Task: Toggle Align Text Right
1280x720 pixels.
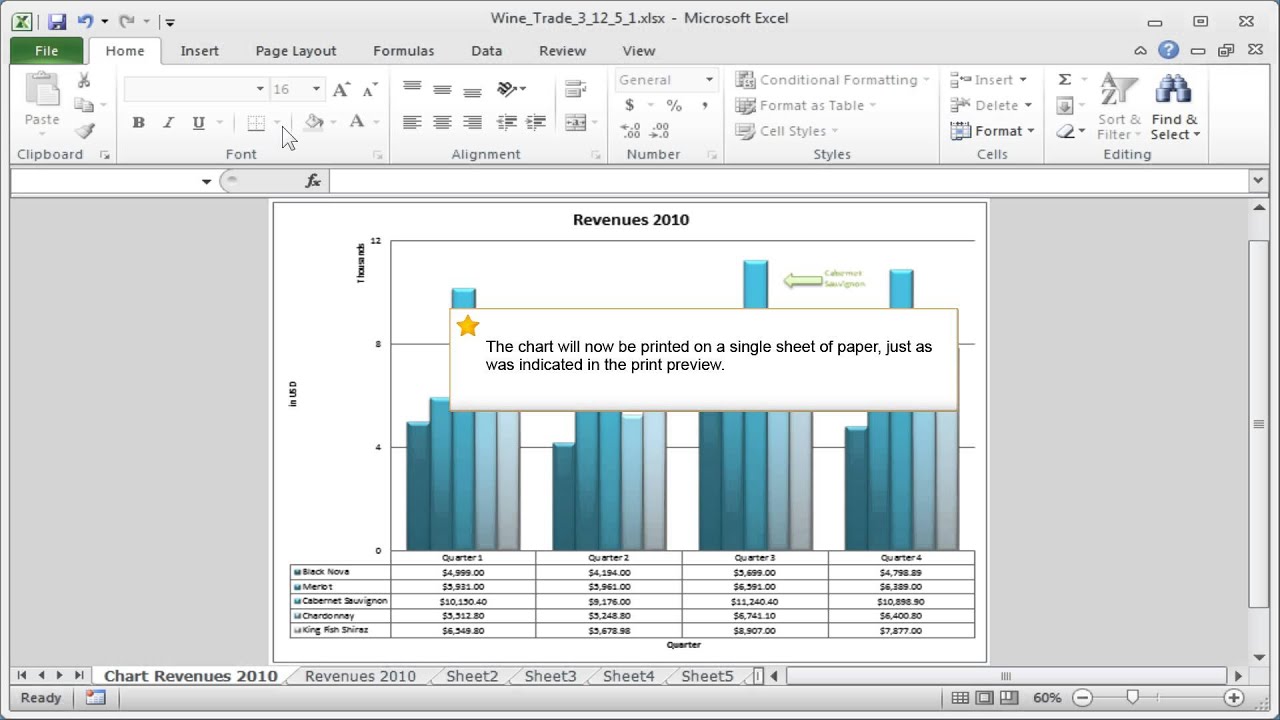Action: point(472,123)
